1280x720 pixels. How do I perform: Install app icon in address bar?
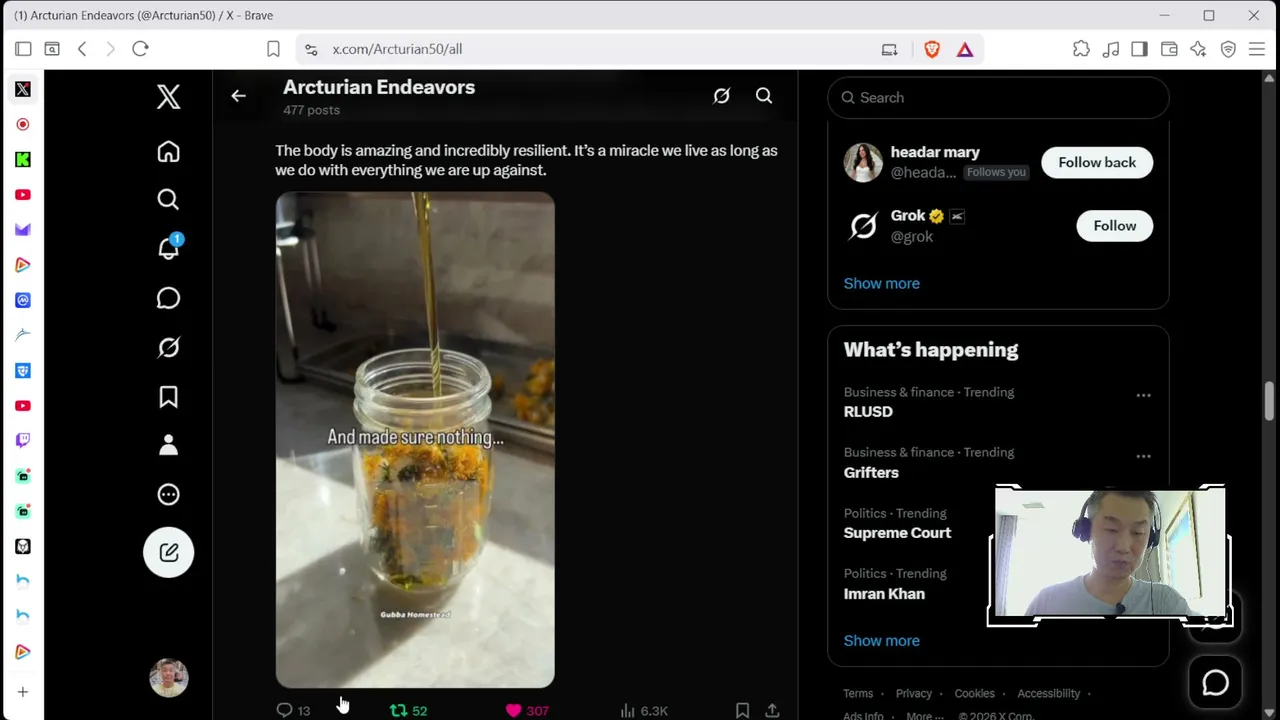(x=889, y=49)
